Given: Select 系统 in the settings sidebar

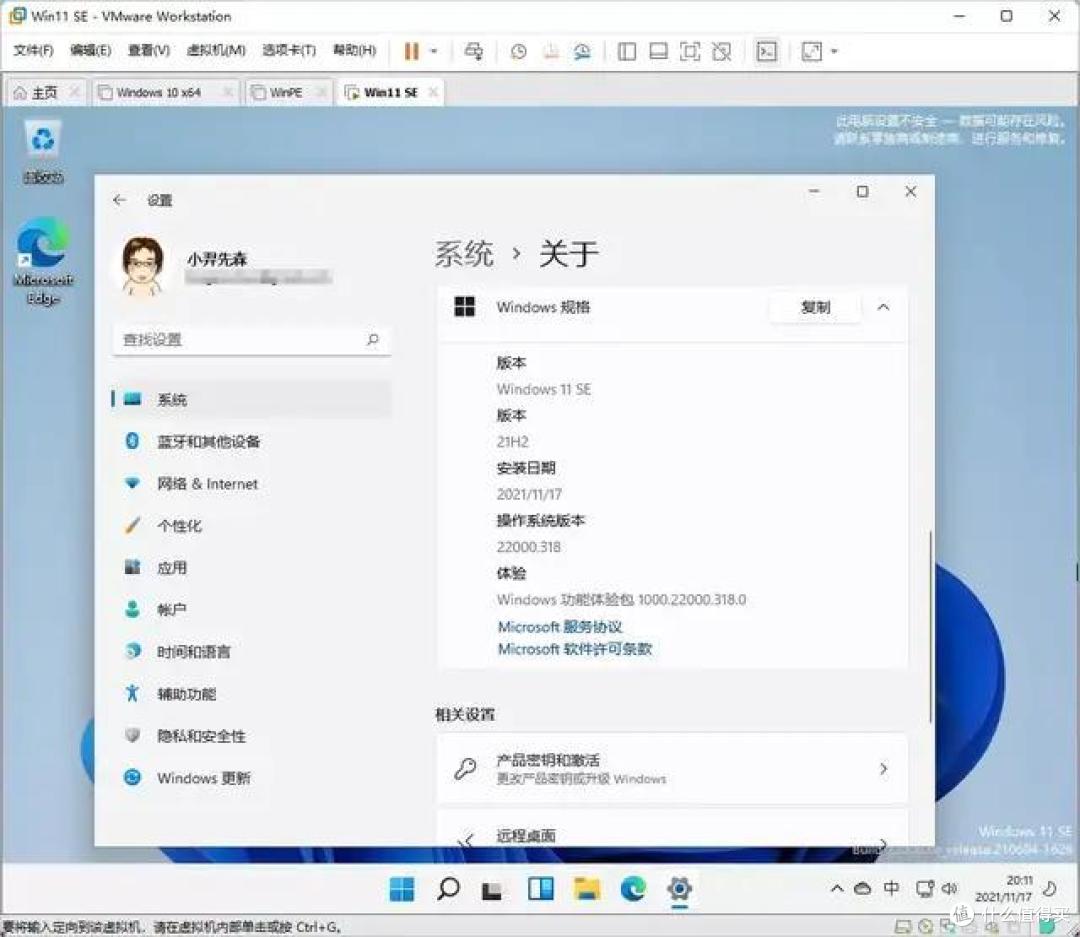Looking at the screenshot, I should click(x=251, y=400).
